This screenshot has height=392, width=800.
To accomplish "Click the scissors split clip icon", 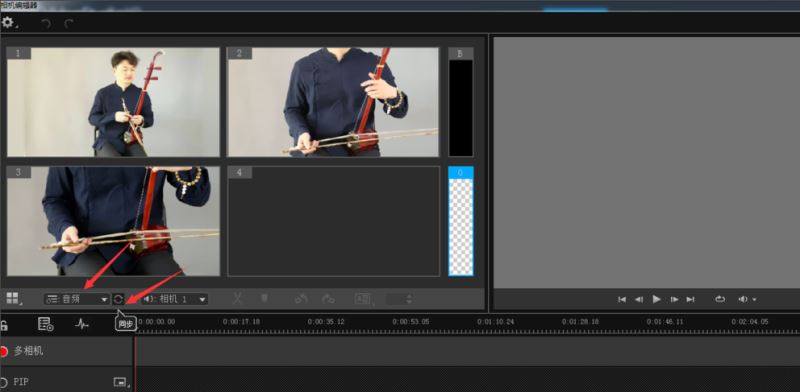I will 238,299.
